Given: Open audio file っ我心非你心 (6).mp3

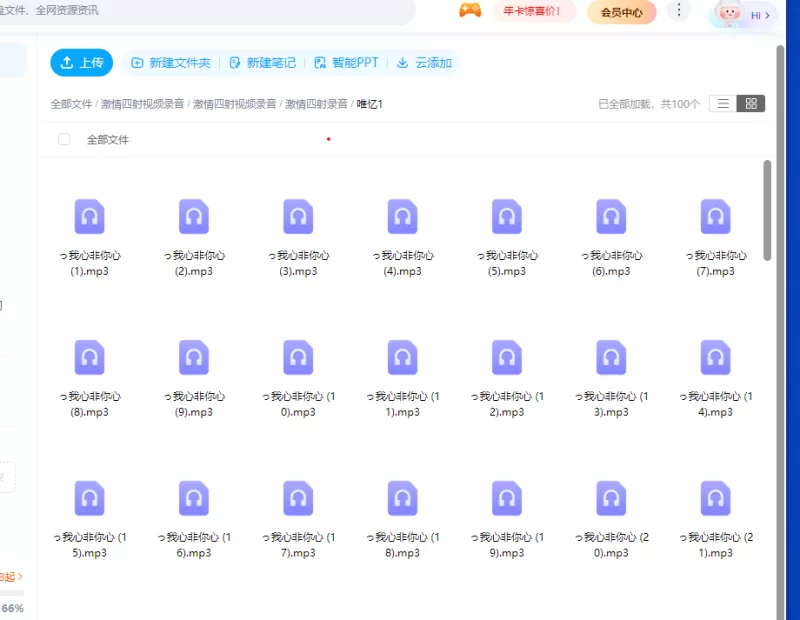Looking at the screenshot, I should (x=611, y=238).
